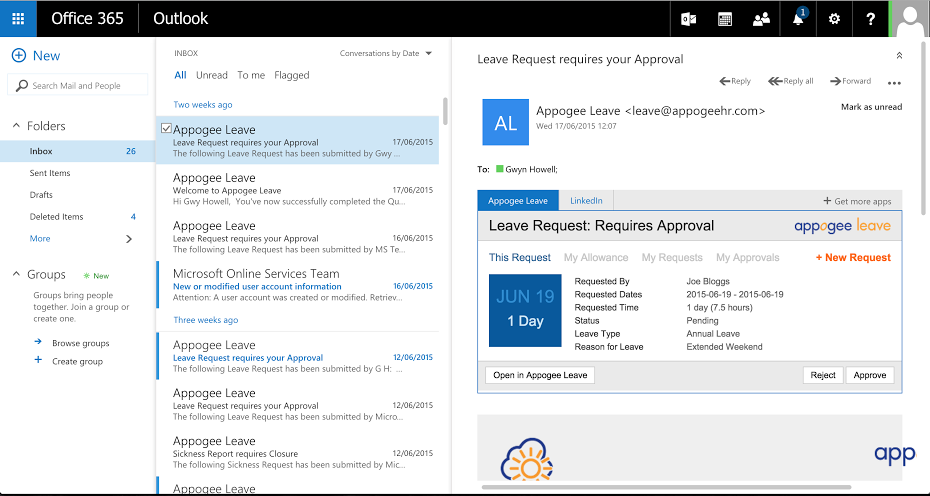This screenshot has width=930, height=496.
Task: Click the Search Mail and People field
Action: coord(78,86)
